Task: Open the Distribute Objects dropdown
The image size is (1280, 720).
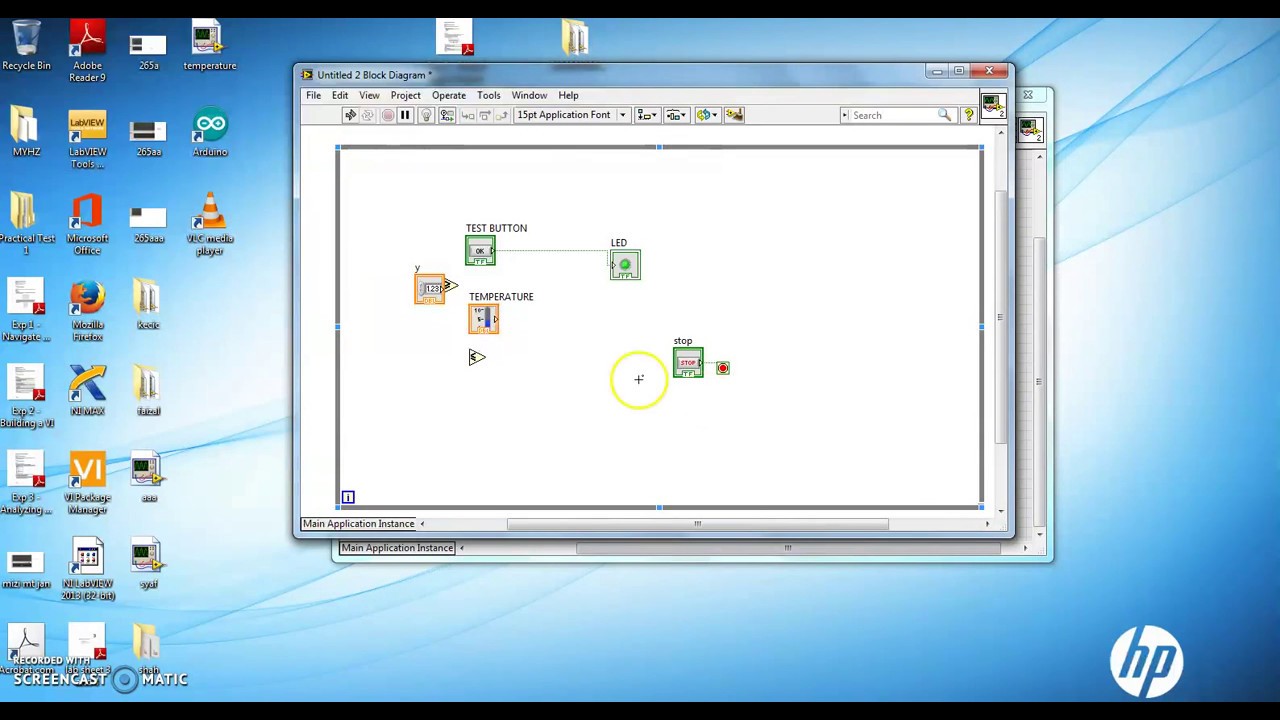Action: 677,115
